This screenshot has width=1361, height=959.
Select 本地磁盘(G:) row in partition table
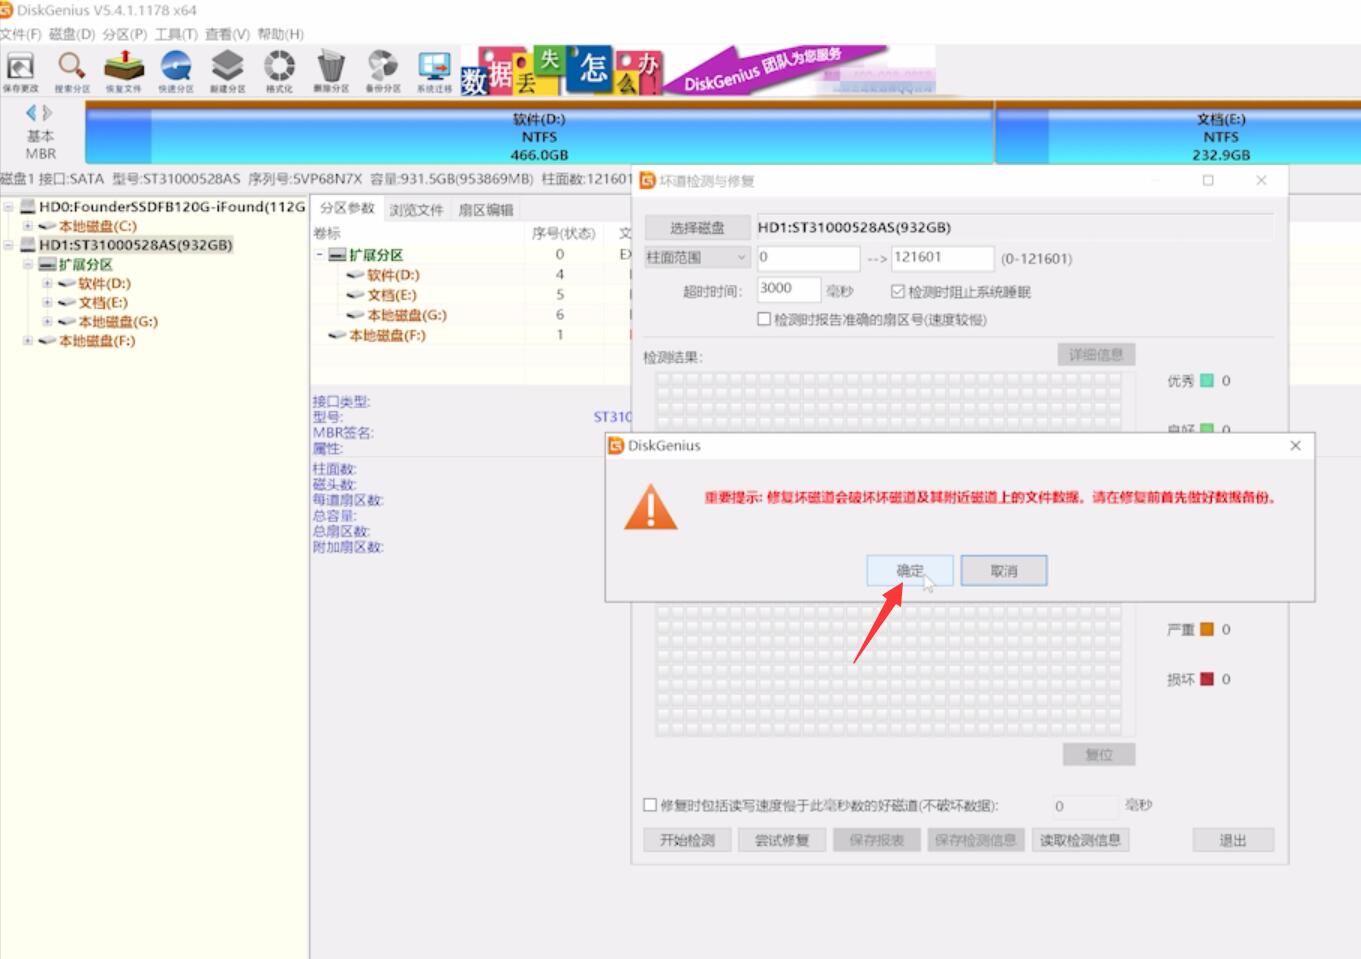click(471, 315)
